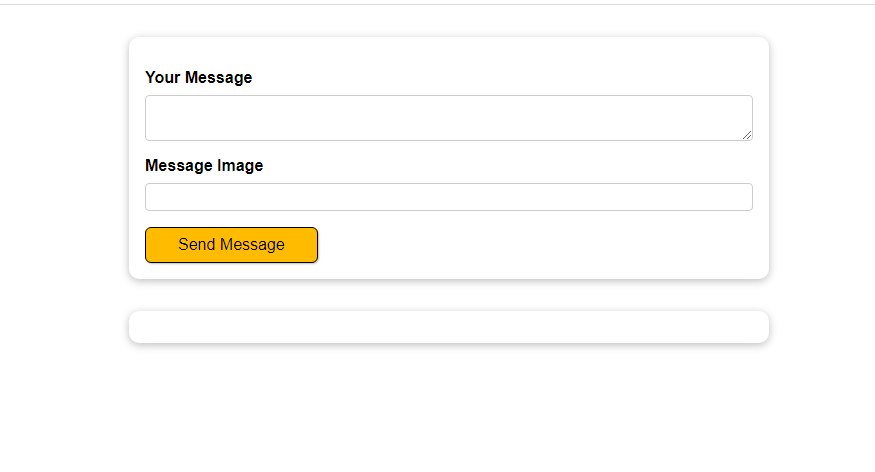
Task: Click the textarea's bottom-right corner handle
Action: click(746, 134)
